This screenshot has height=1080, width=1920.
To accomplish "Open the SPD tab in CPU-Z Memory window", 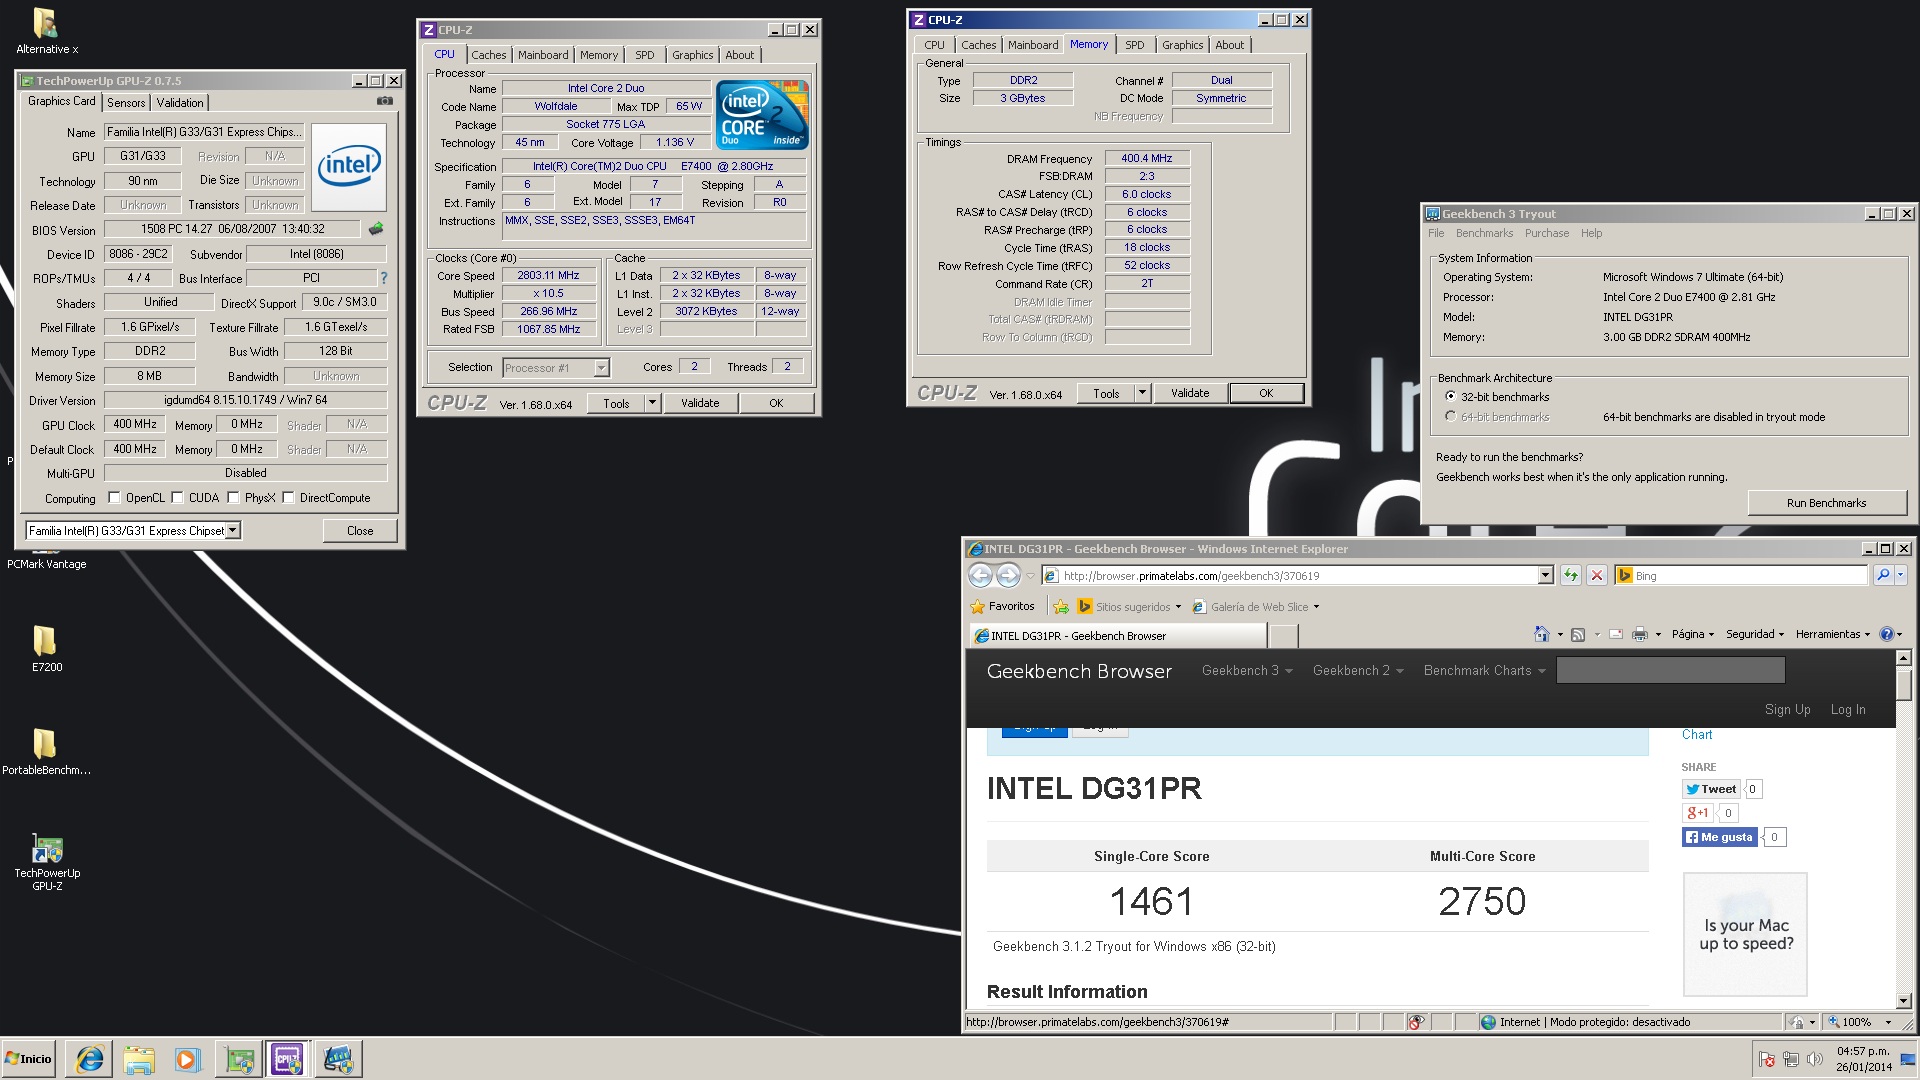I will point(1134,45).
